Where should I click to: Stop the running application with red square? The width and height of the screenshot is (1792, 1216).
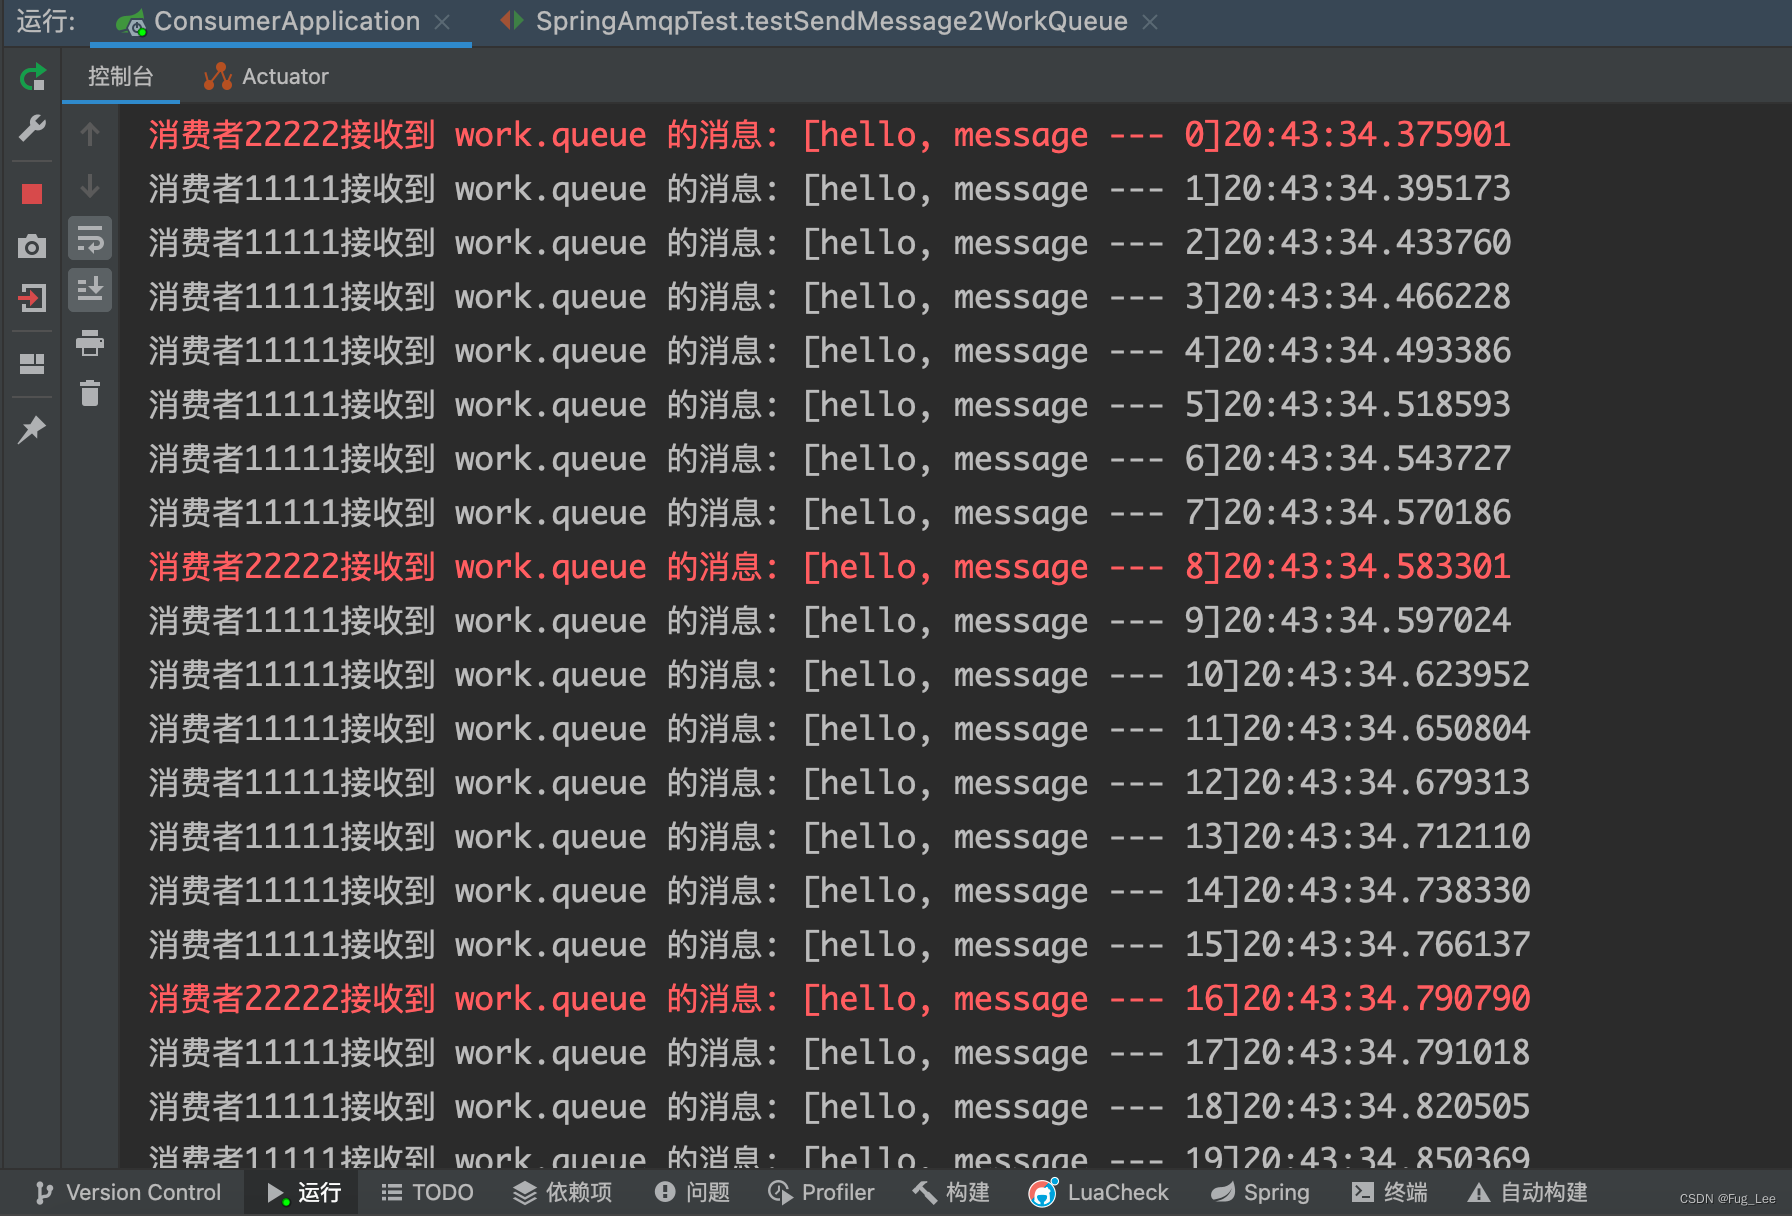coord(32,194)
